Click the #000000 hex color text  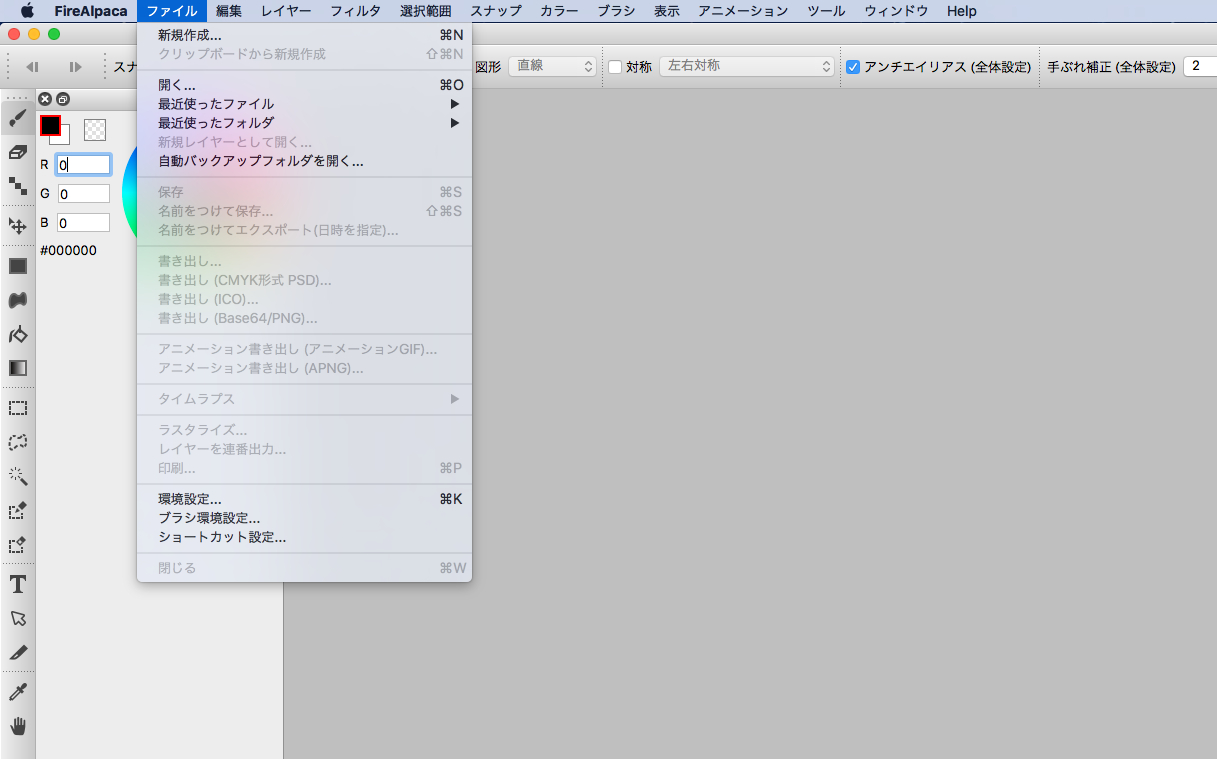68,250
